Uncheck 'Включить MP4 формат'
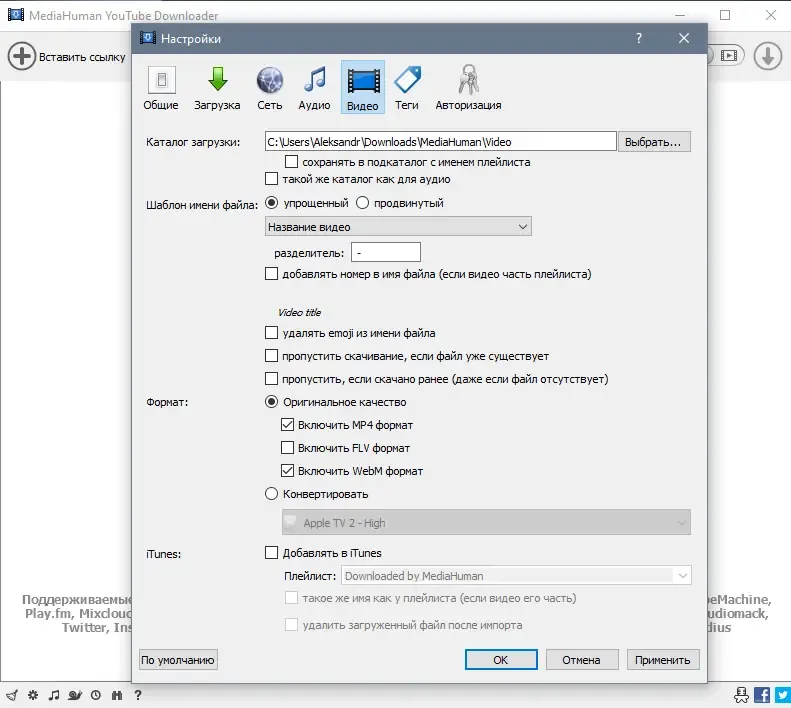Viewport: 791px width, 708px height. pos(288,425)
